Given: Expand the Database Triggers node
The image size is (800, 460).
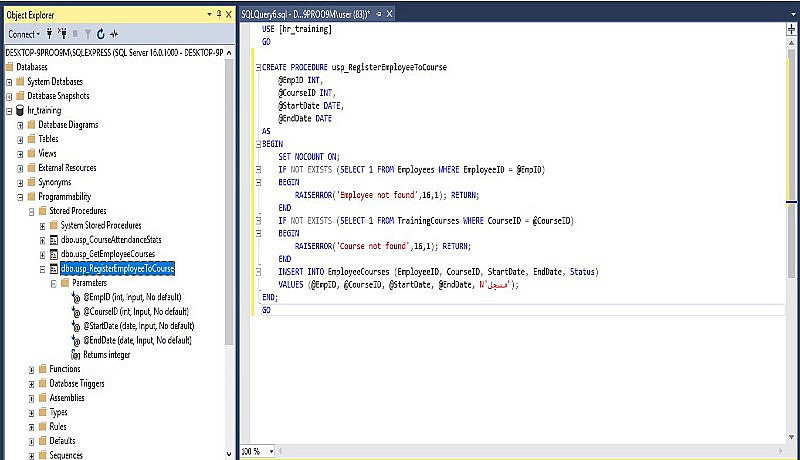Looking at the screenshot, I should tap(32, 384).
